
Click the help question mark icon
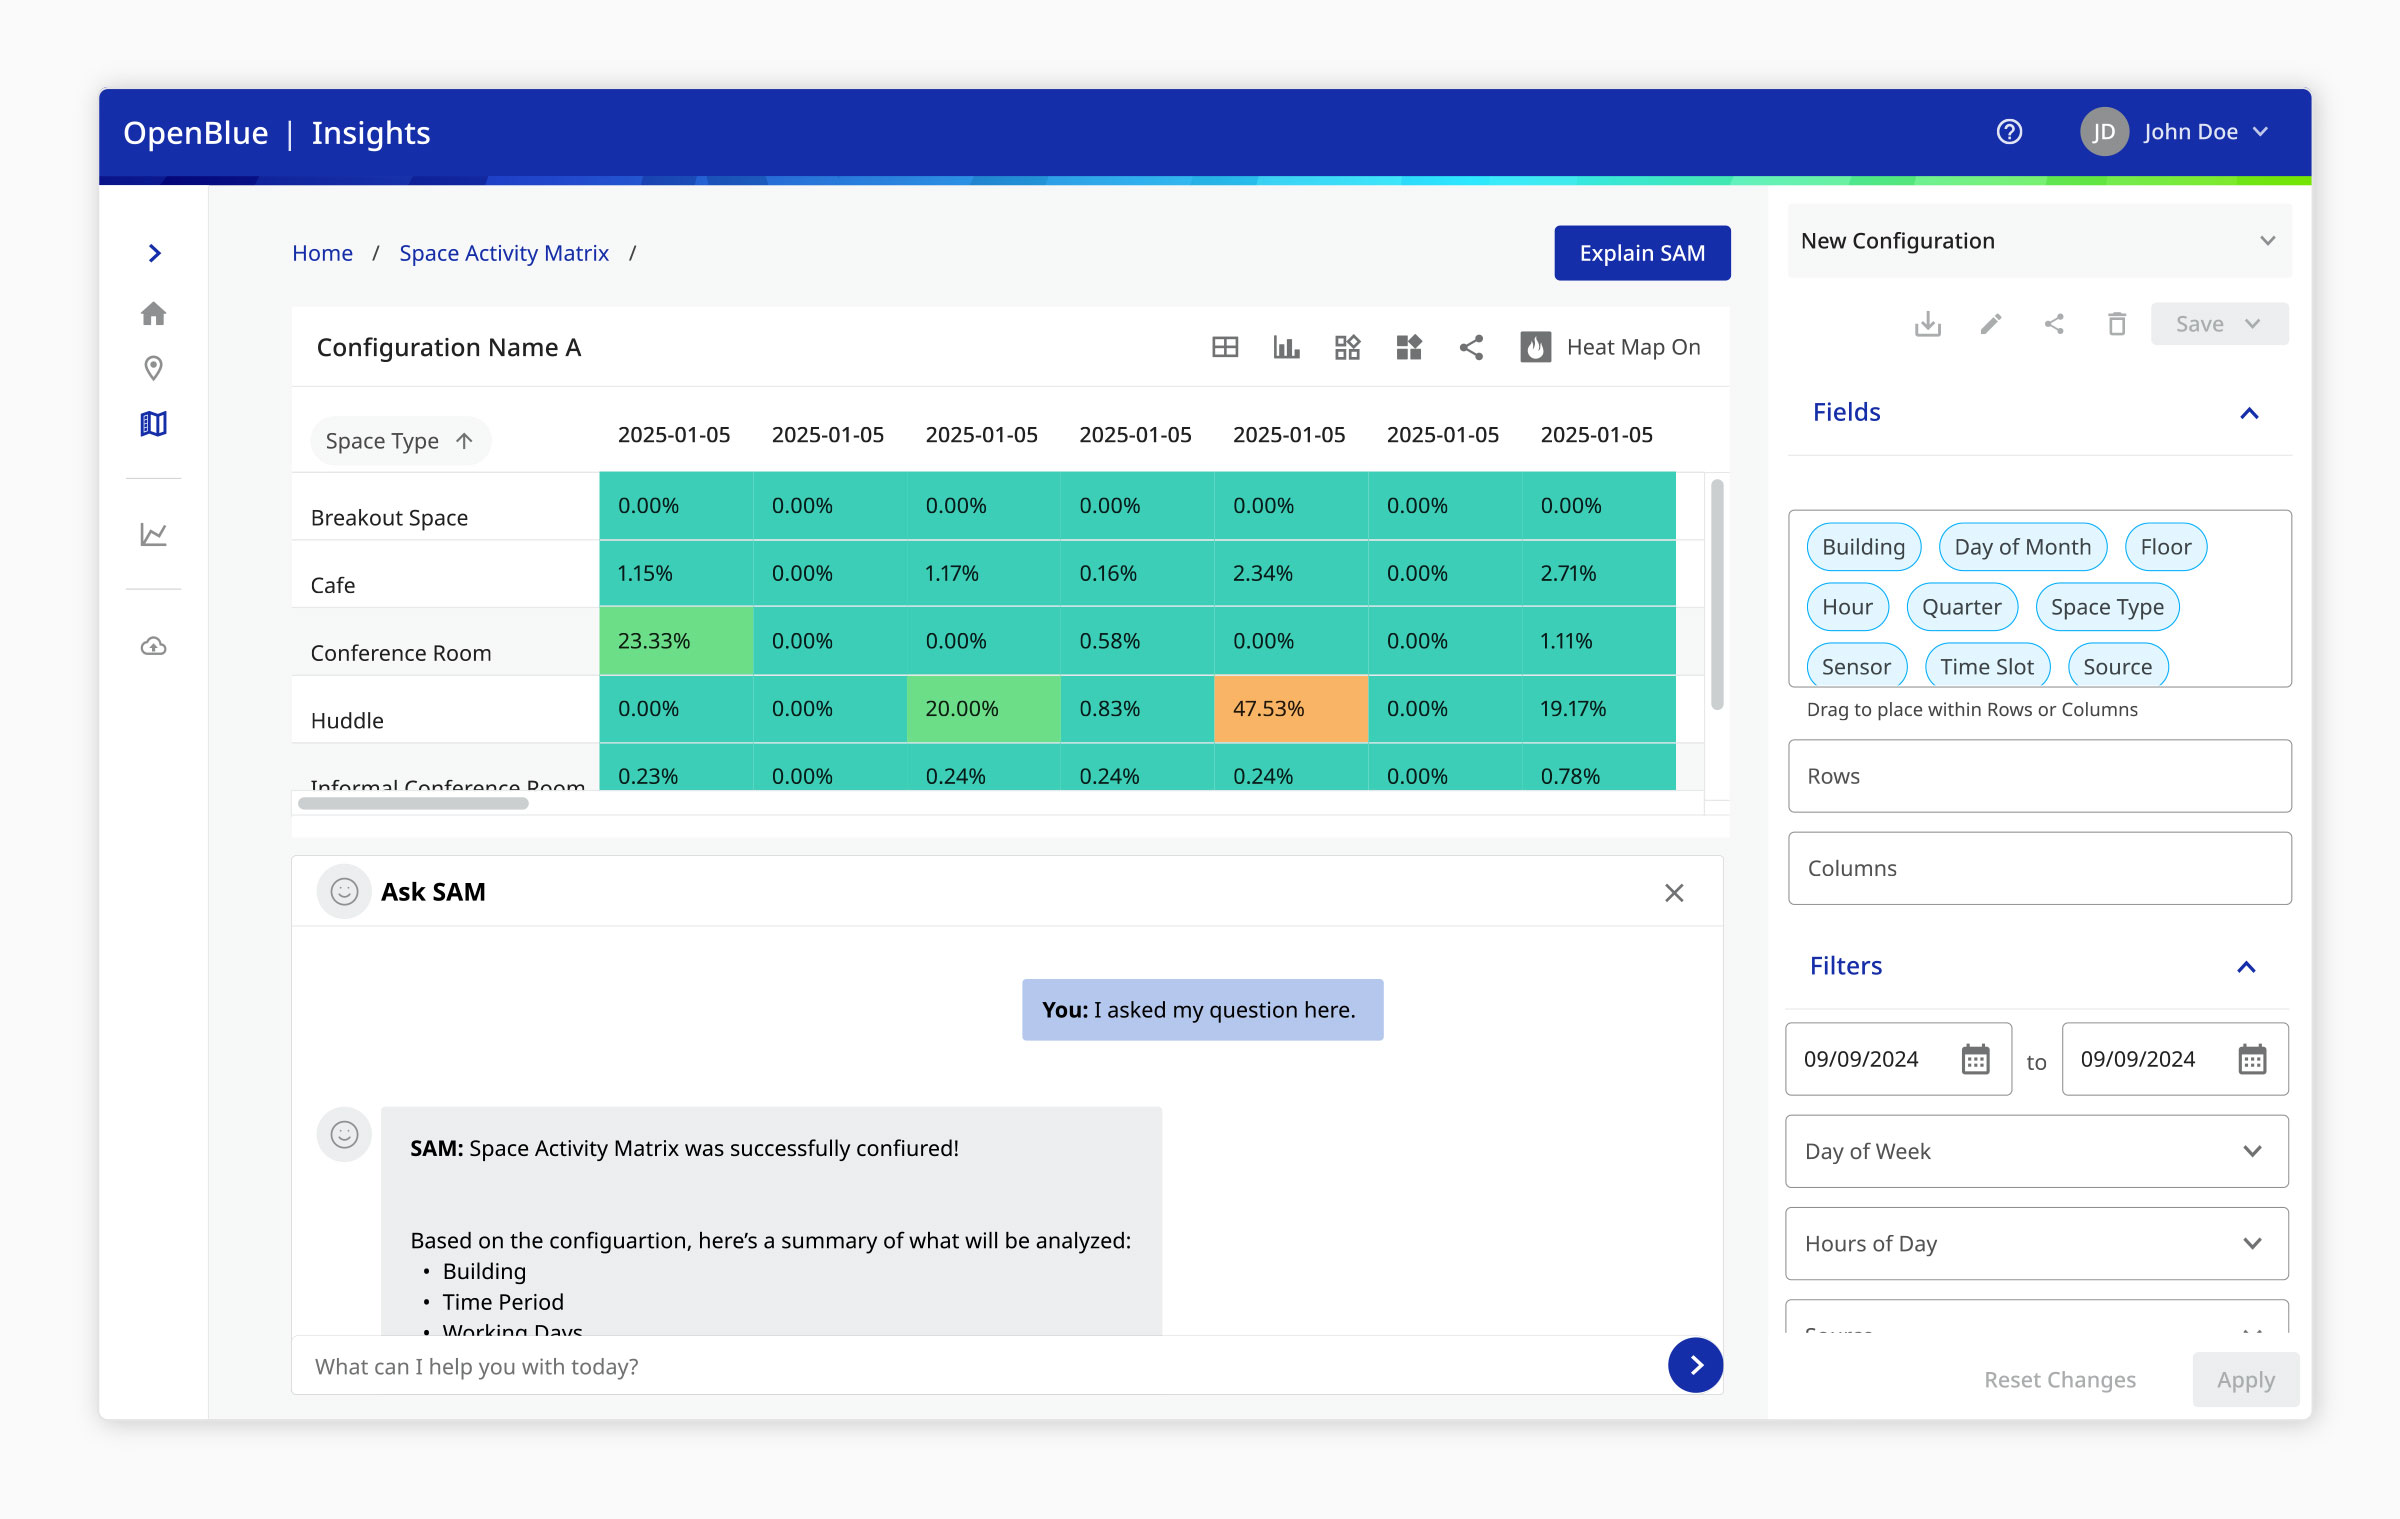[x=2009, y=132]
